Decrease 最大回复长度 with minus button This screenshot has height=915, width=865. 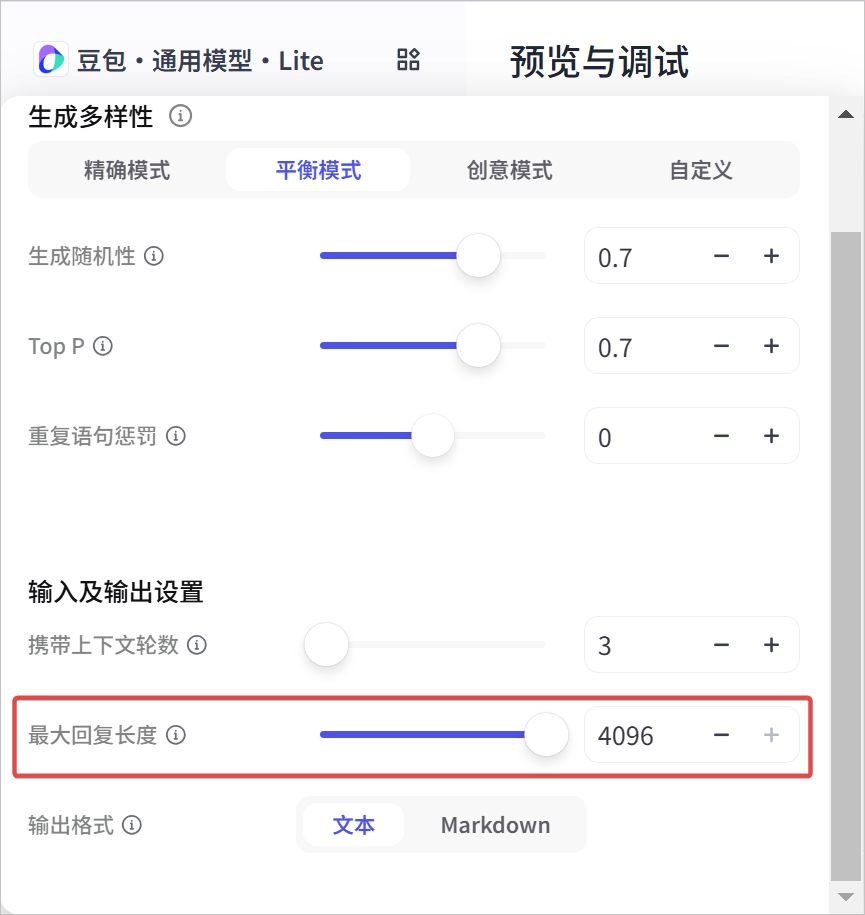point(721,735)
